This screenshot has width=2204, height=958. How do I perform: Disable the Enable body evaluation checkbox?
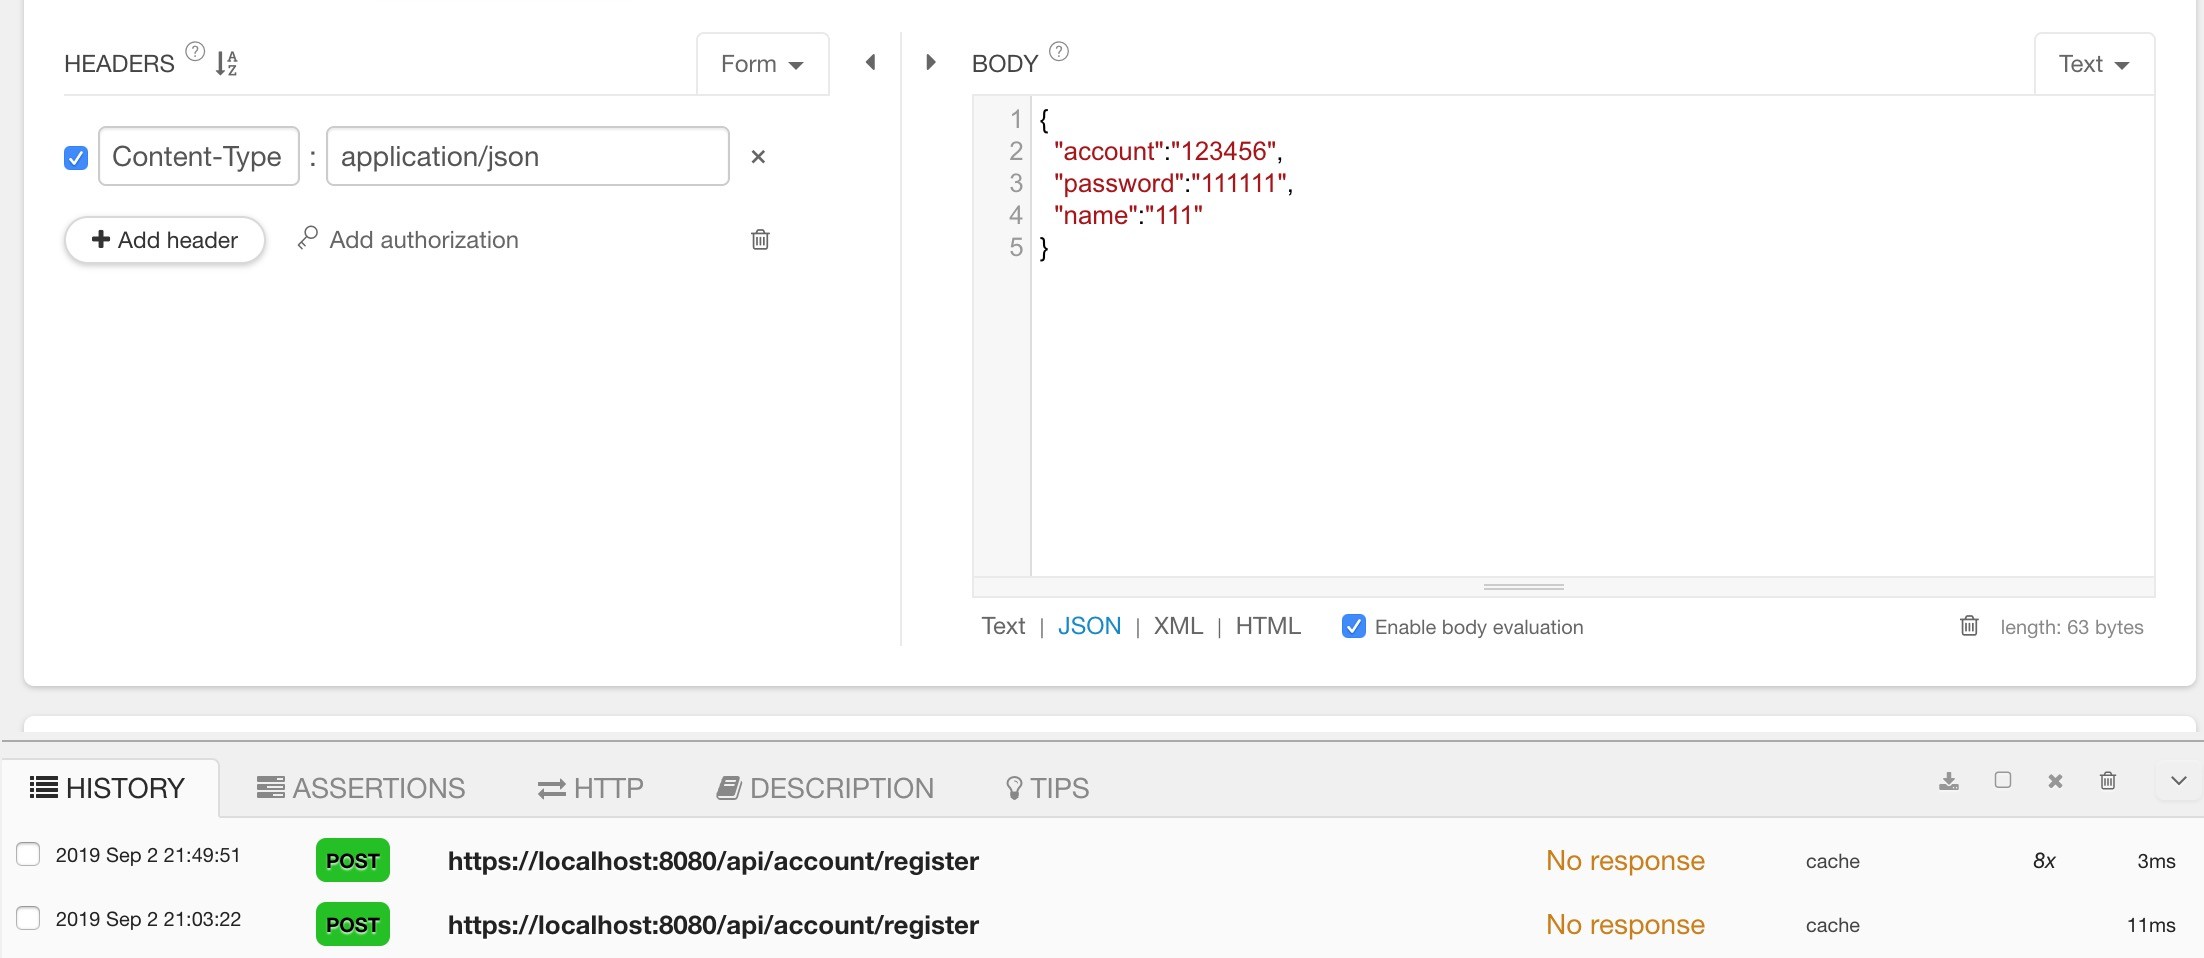pyautogui.click(x=1354, y=626)
